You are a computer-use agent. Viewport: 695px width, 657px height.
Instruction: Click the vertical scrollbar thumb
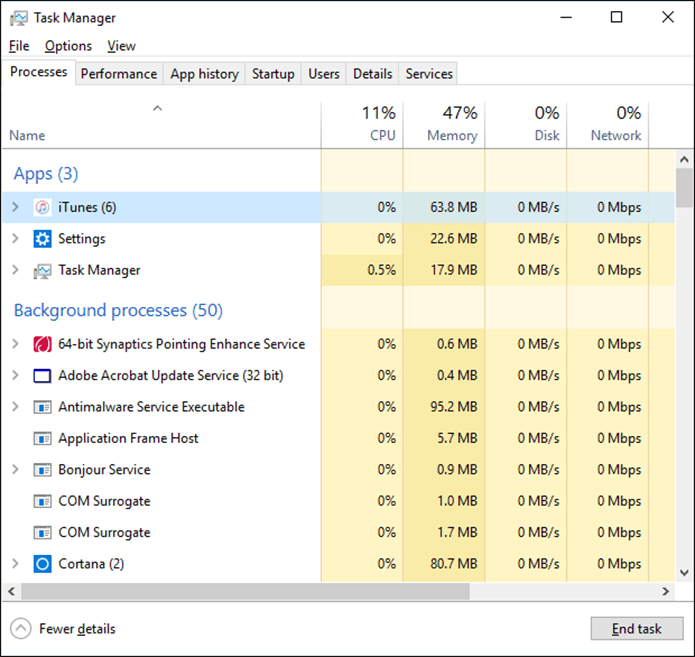click(684, 187)
